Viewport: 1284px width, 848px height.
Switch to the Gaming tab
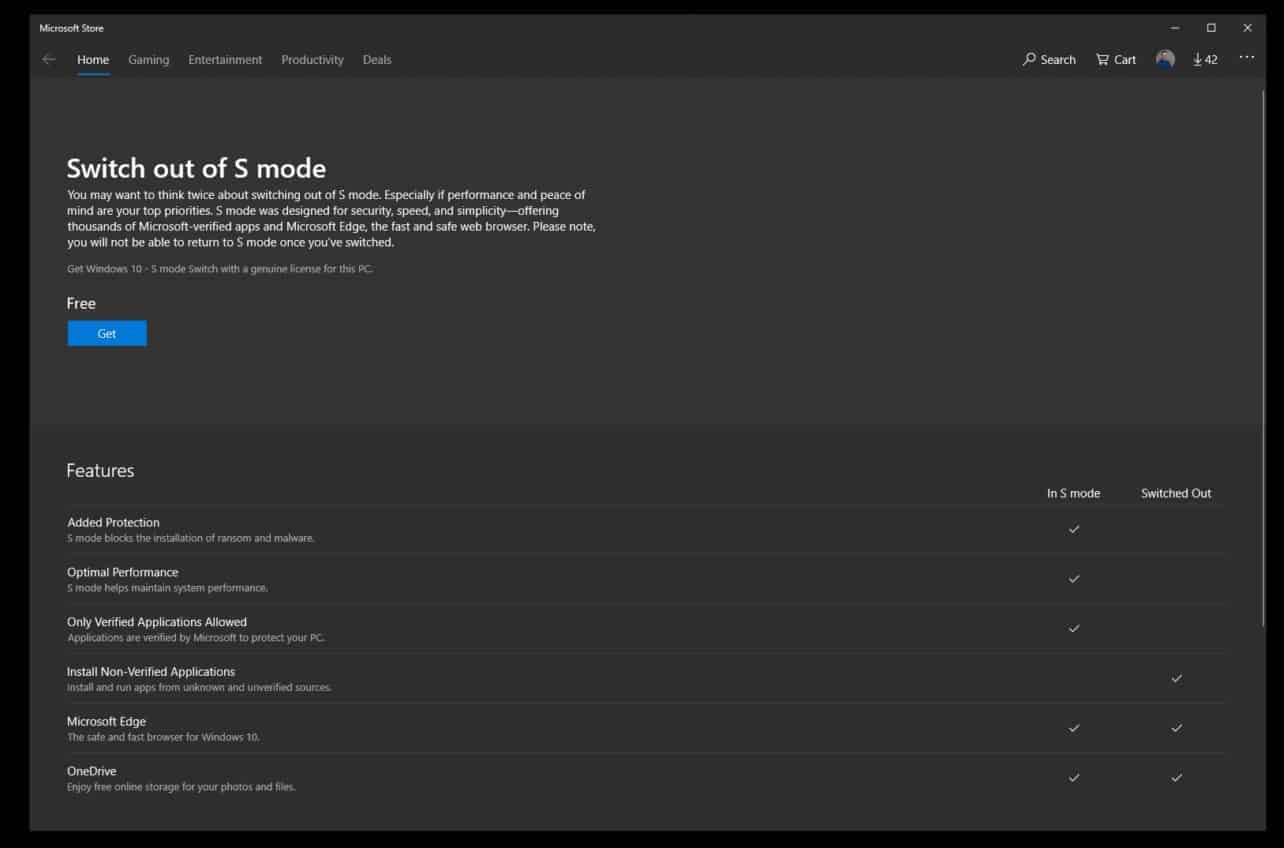click(148, 60)
